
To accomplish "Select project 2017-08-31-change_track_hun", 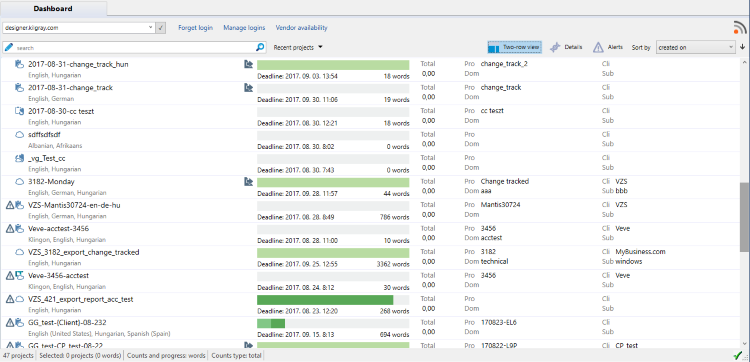I will click(78, 64).
